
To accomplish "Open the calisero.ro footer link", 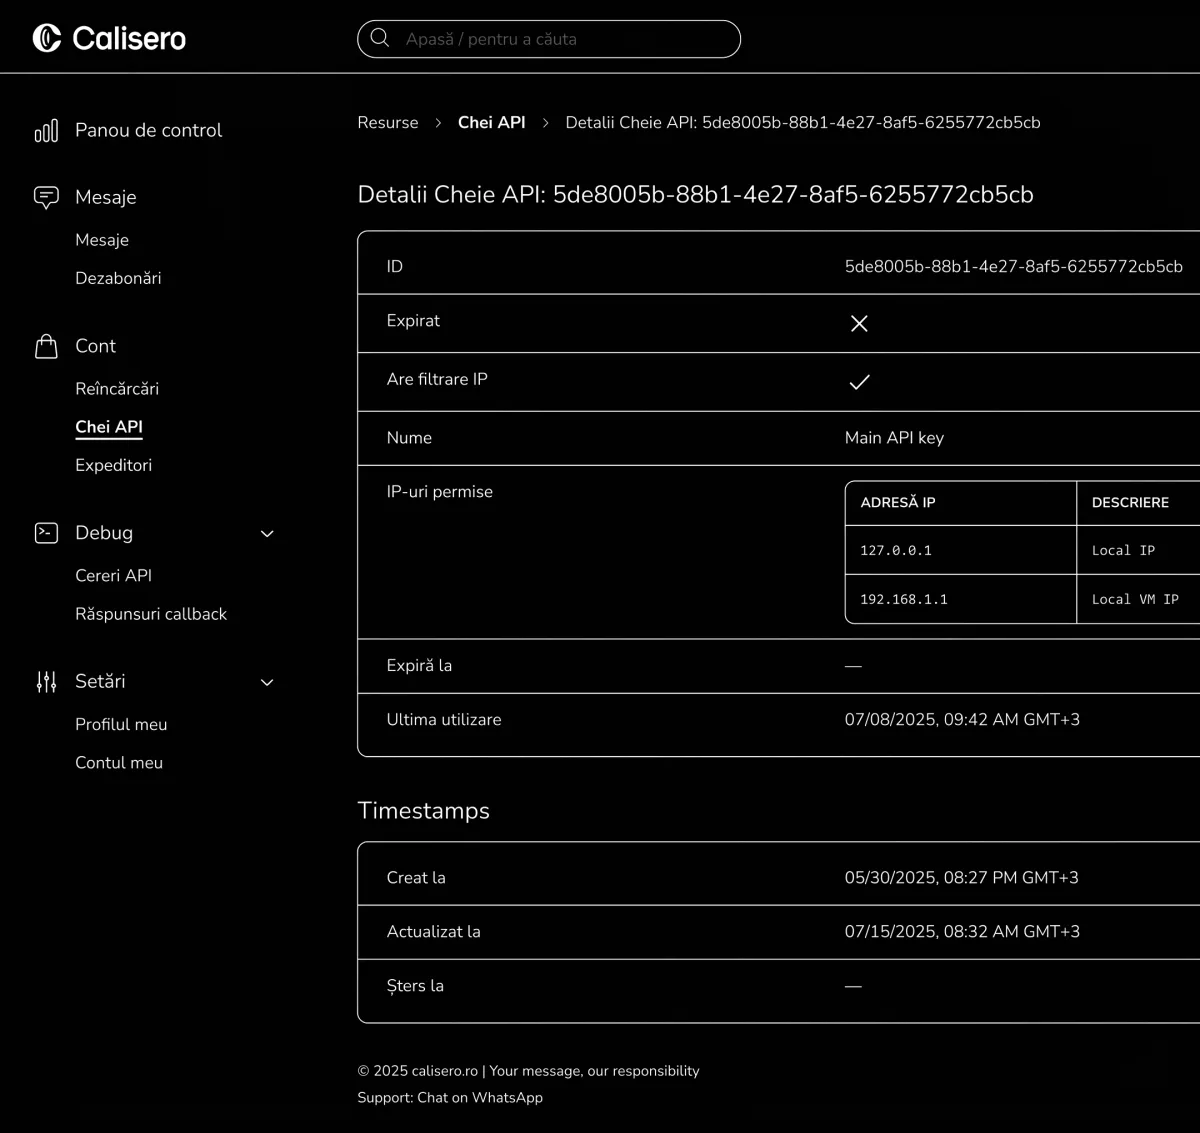I will [445, 1071].
